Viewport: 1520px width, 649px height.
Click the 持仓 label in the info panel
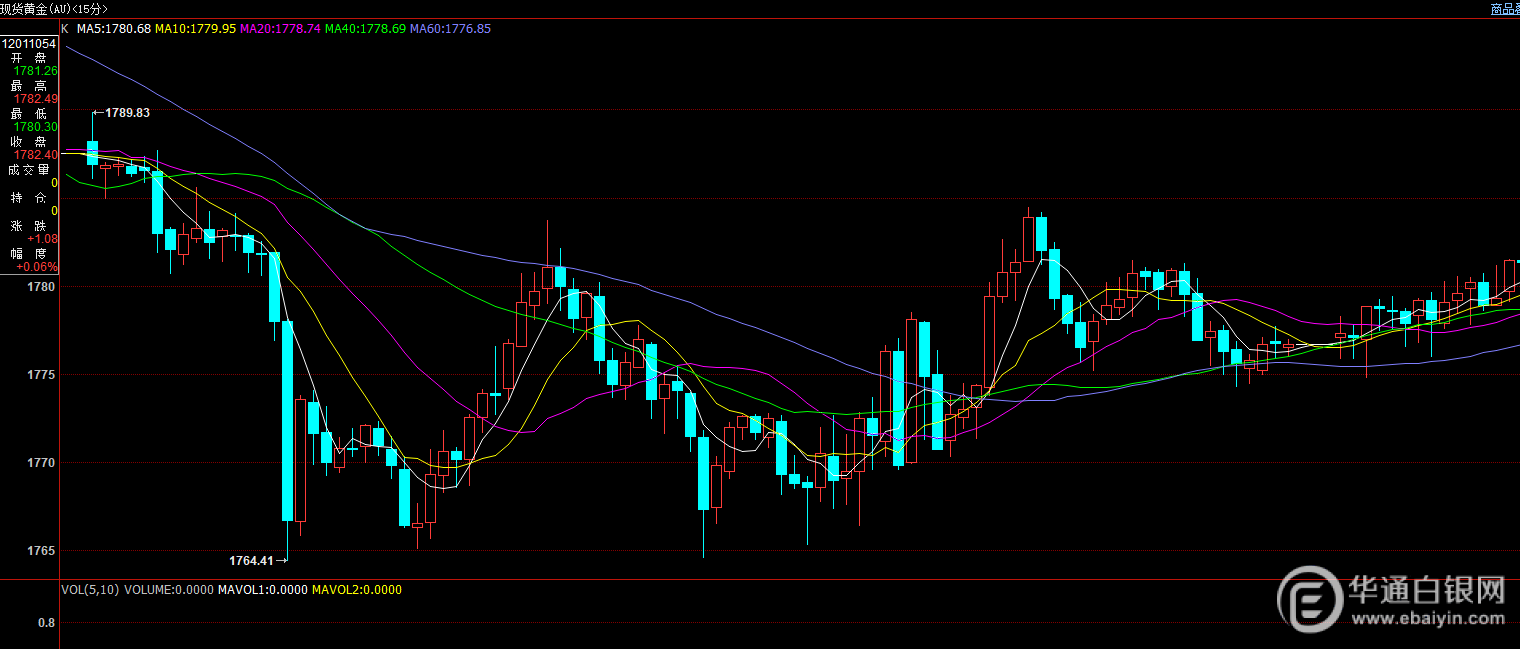(x=29, y=197)
